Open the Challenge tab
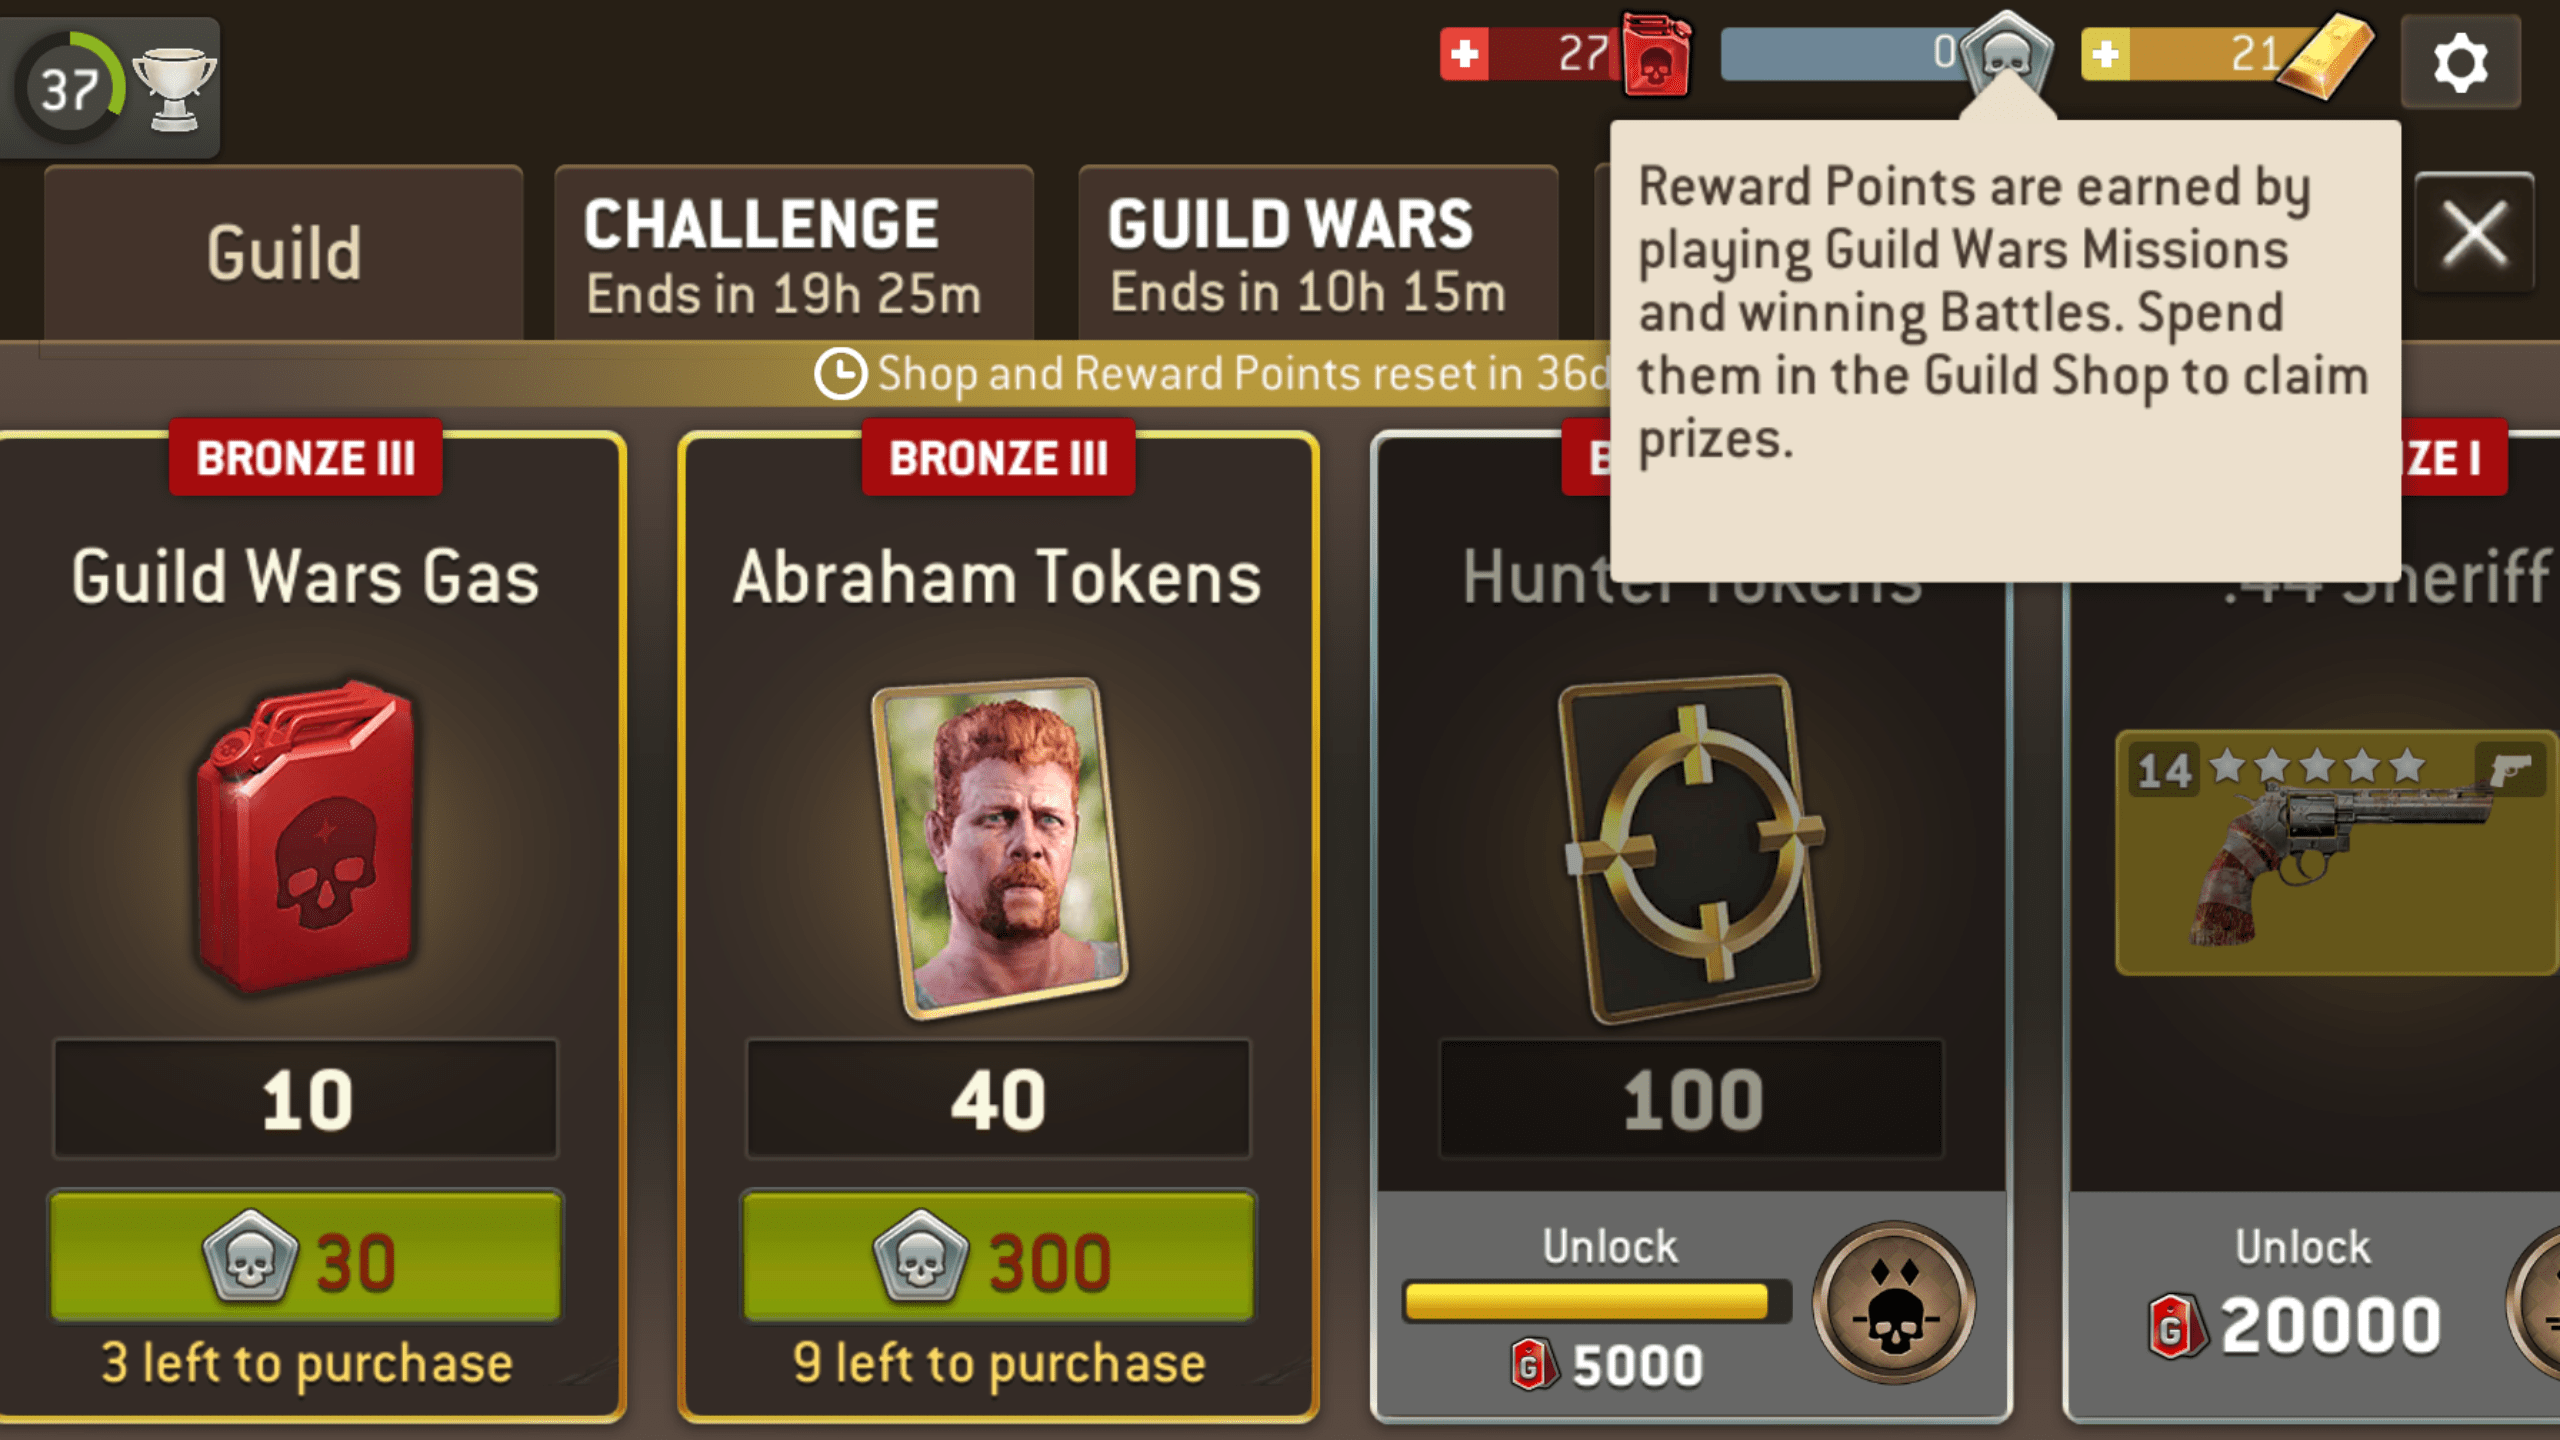Image resolution: width=2560 pixels, height=1440 pixels. (794, 253)
